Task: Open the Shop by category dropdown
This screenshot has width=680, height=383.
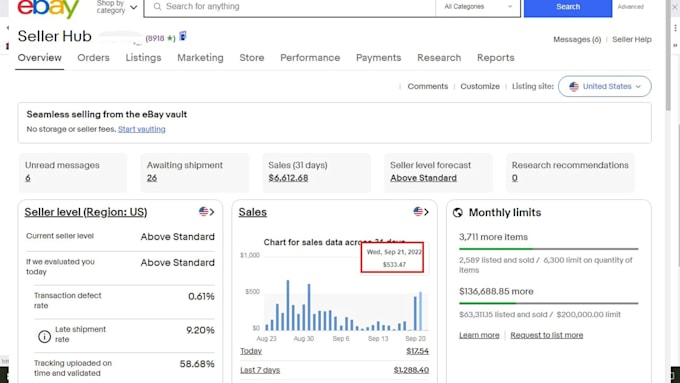Action: point(116,7)
